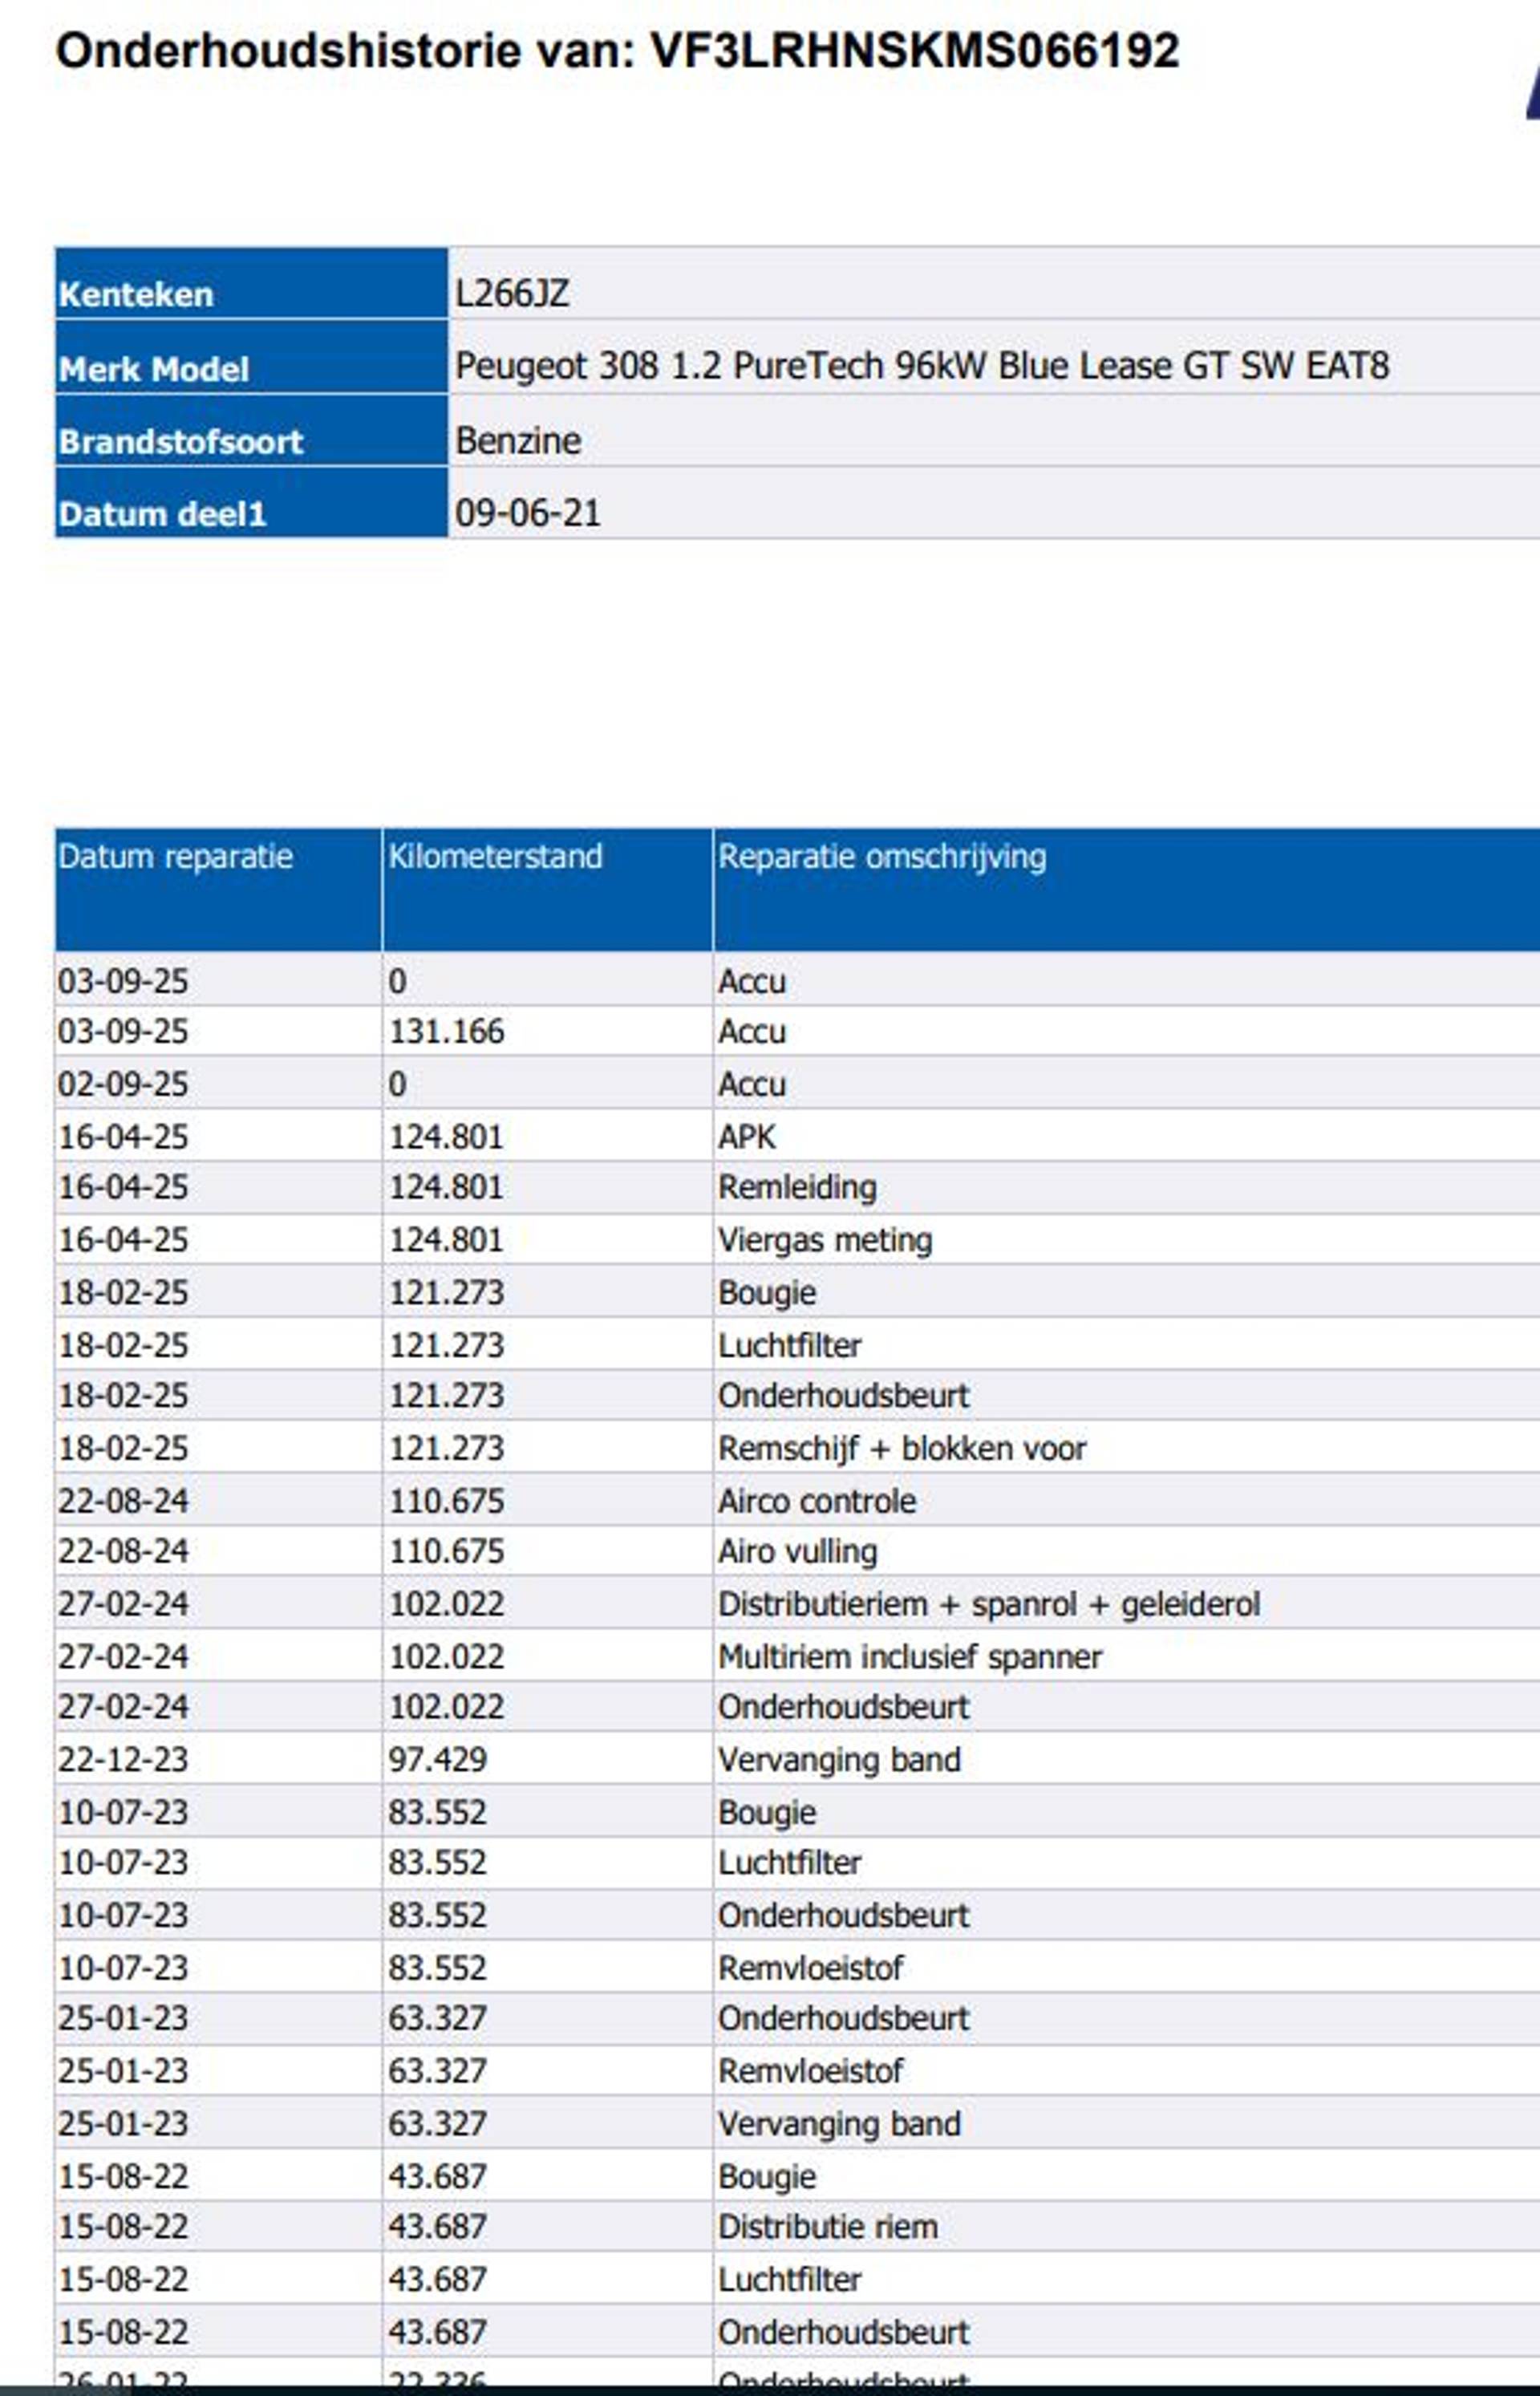Select the Peugeot 308 model text

921,366
